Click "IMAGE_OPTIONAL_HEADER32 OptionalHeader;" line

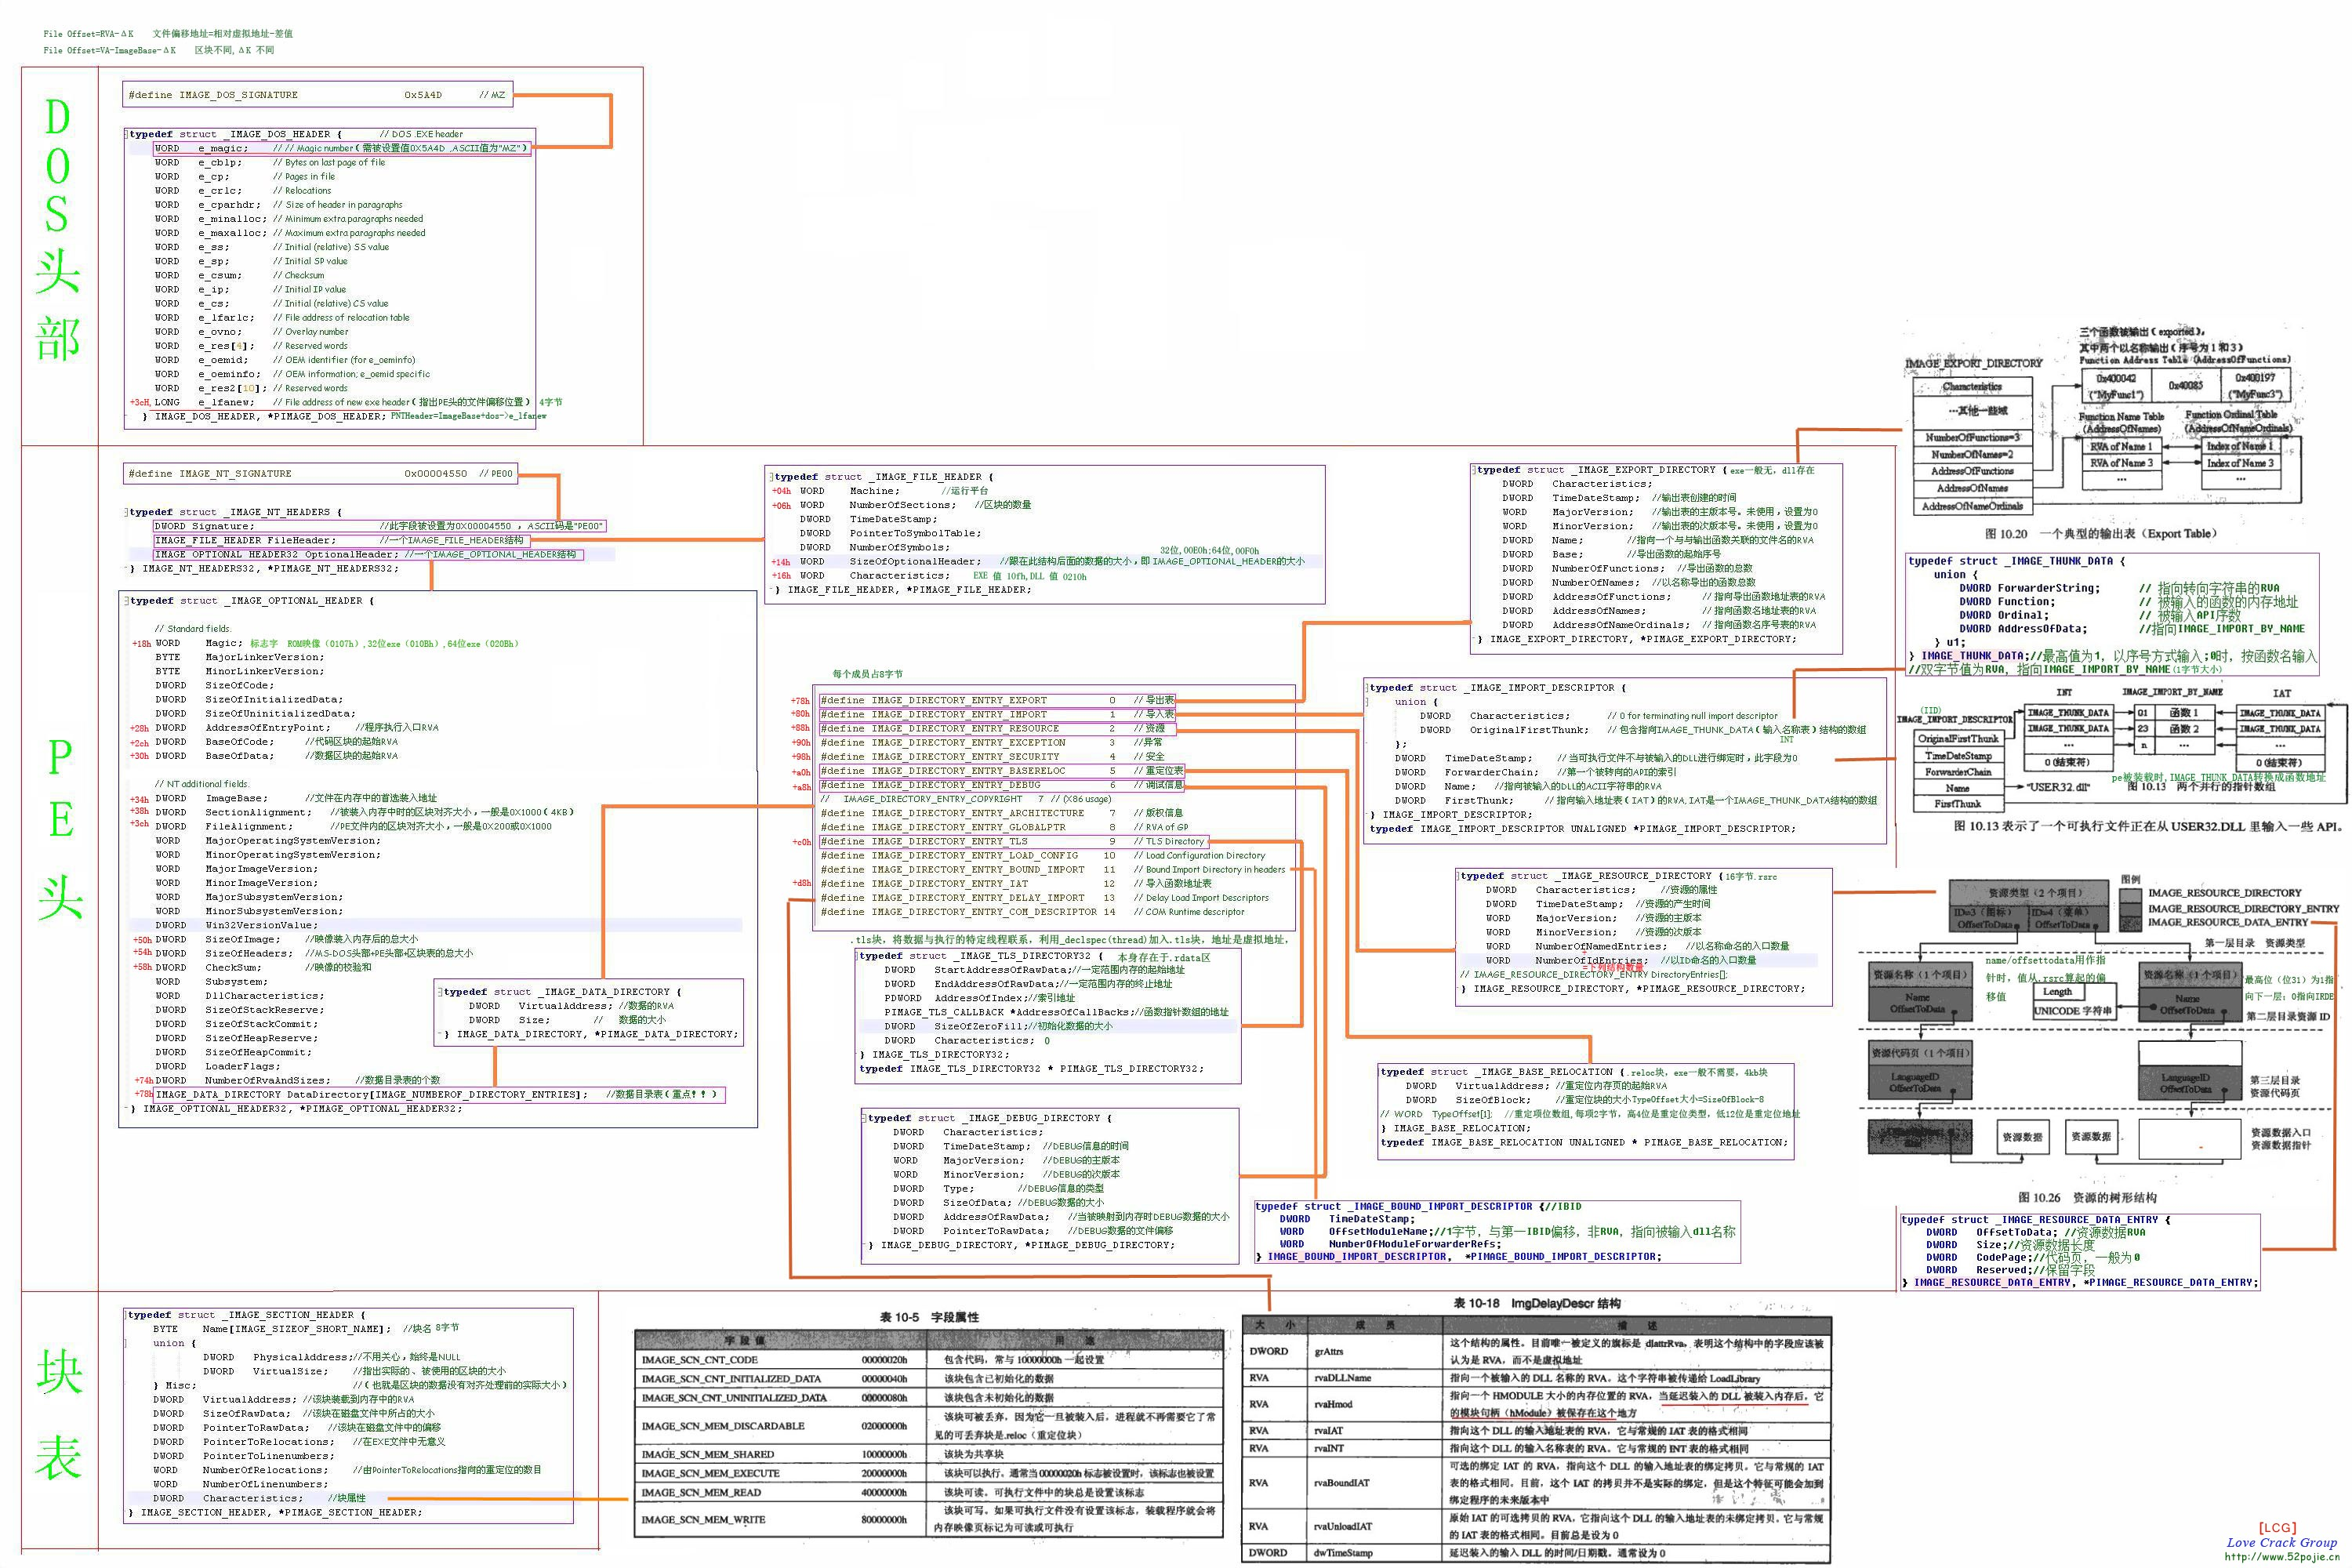[367, 554]
